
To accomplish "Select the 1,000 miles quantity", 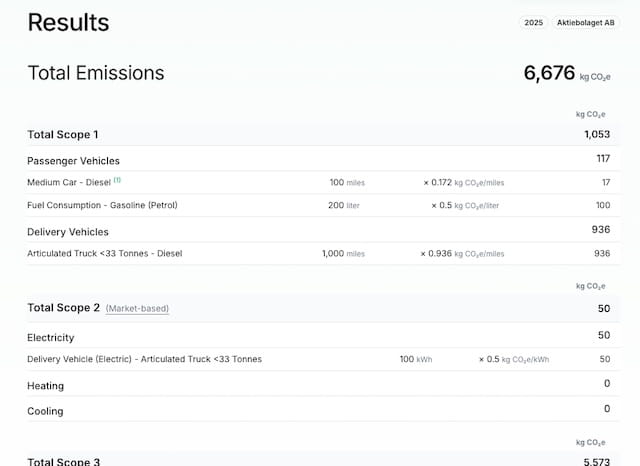I will click(343, 253).
